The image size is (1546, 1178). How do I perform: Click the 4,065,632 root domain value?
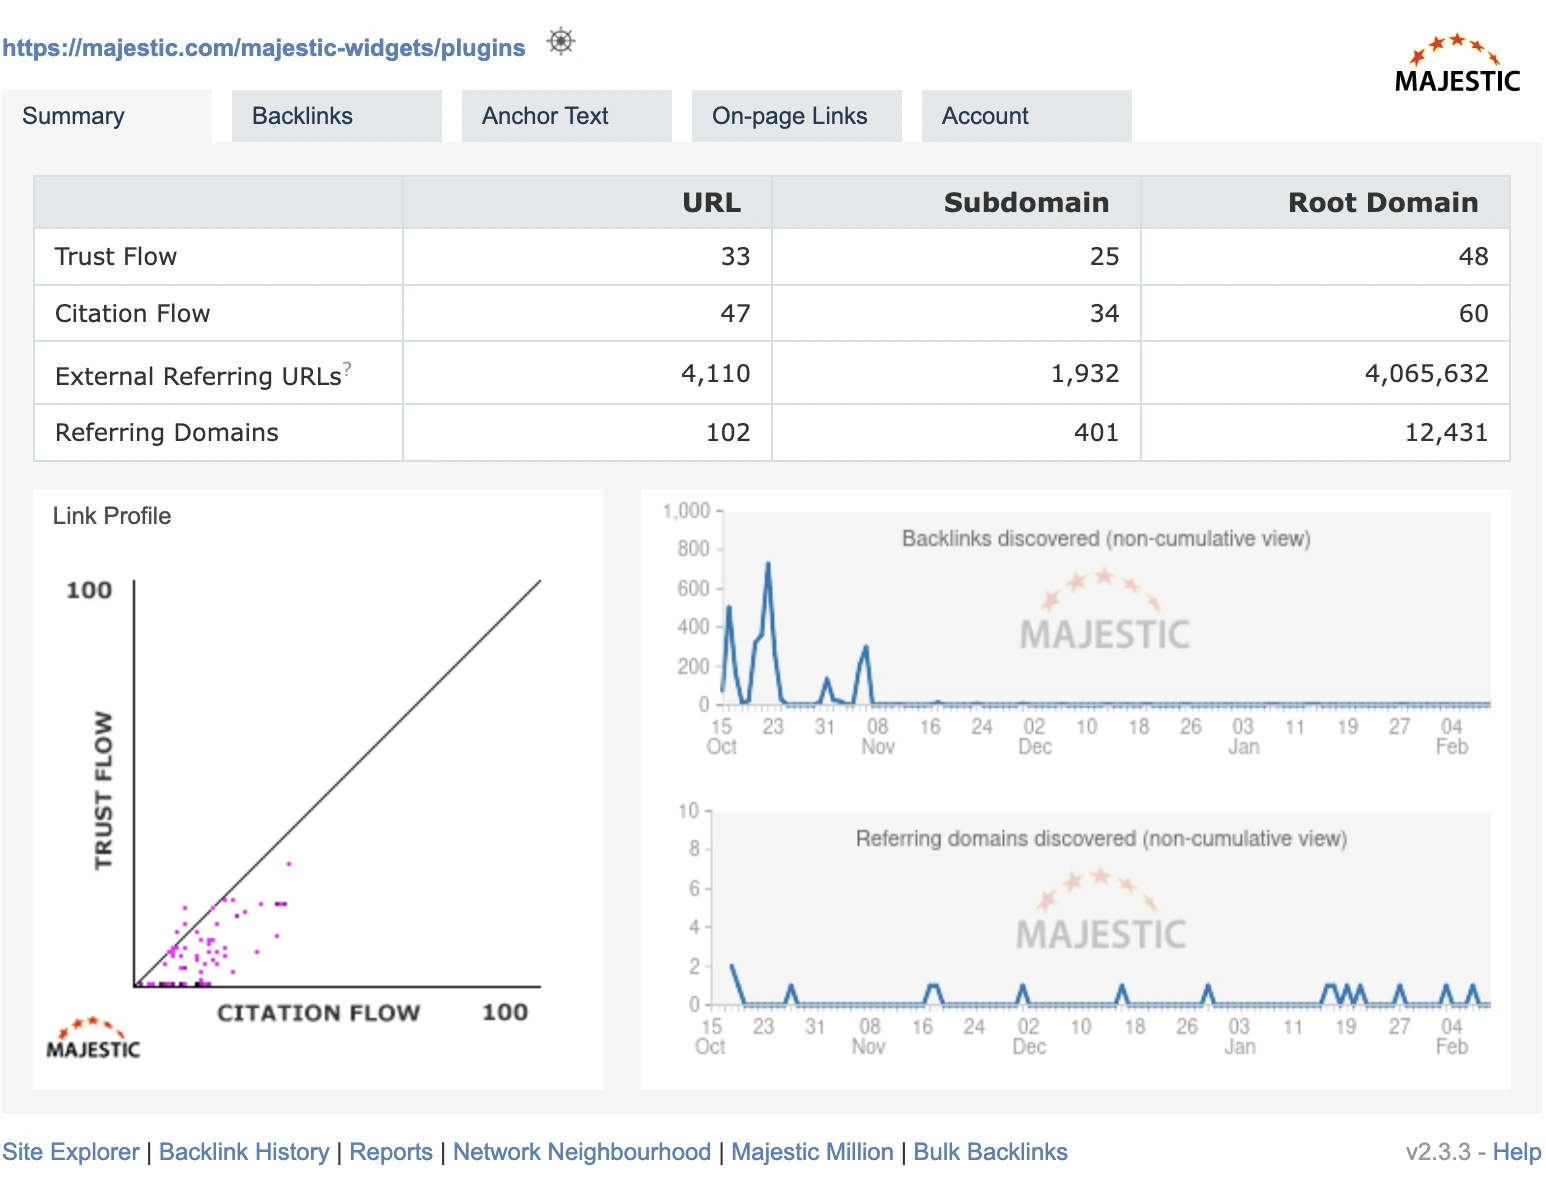[x=1427, y=374]
